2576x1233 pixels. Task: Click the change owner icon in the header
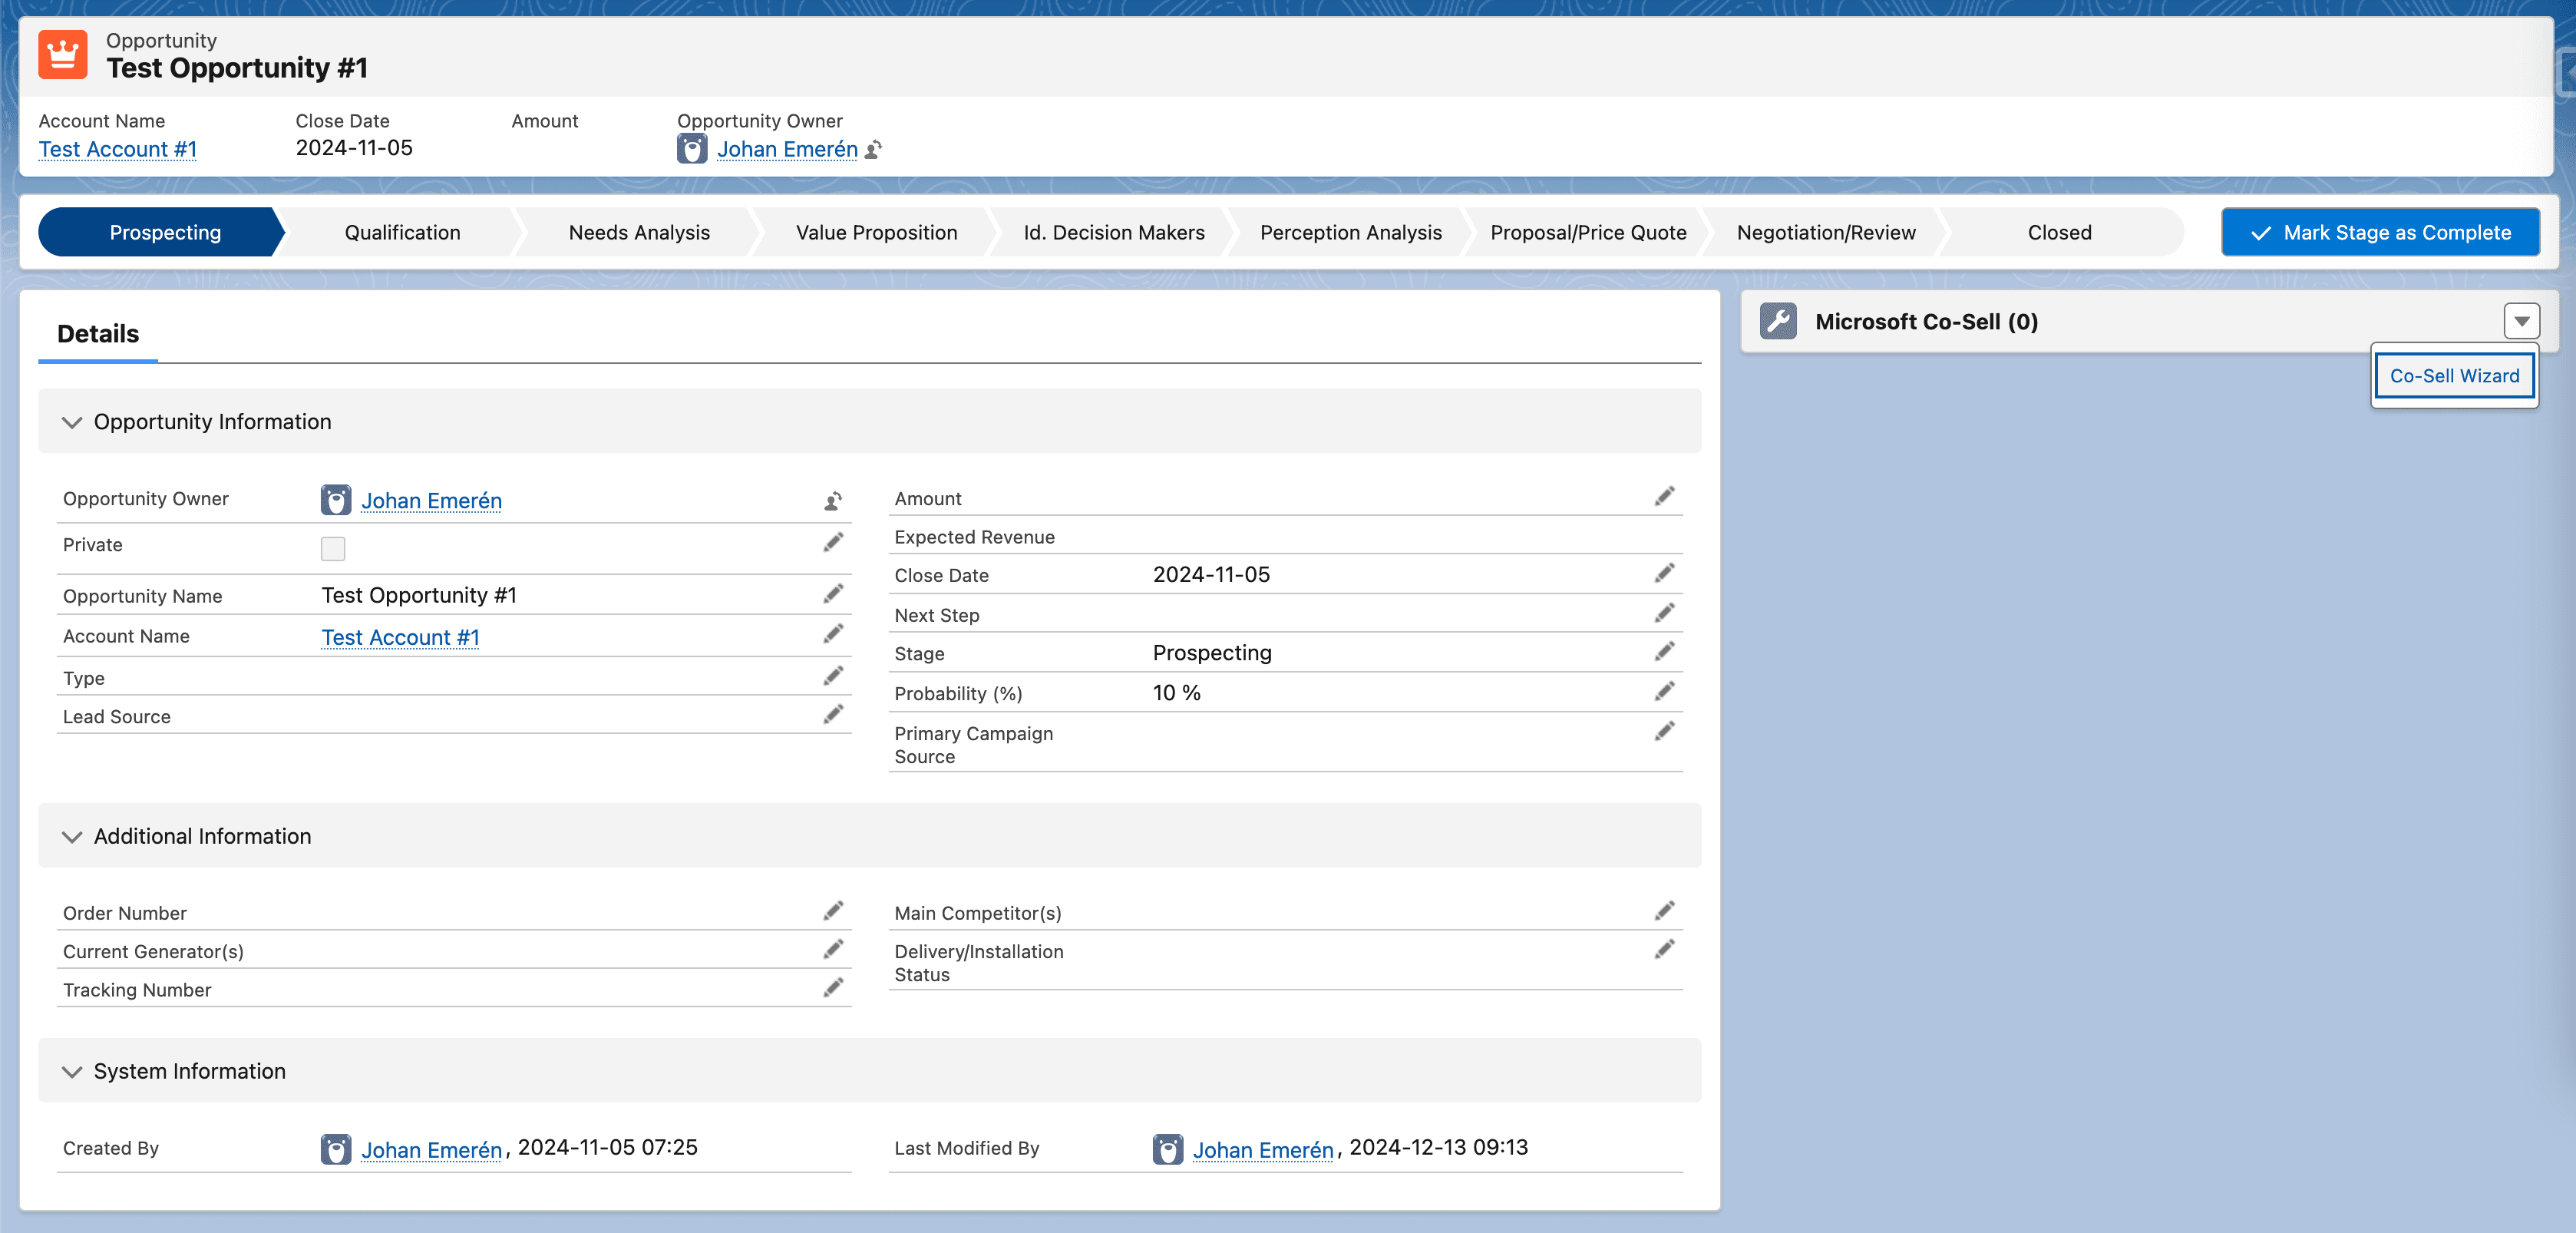[x=874, y=150]
